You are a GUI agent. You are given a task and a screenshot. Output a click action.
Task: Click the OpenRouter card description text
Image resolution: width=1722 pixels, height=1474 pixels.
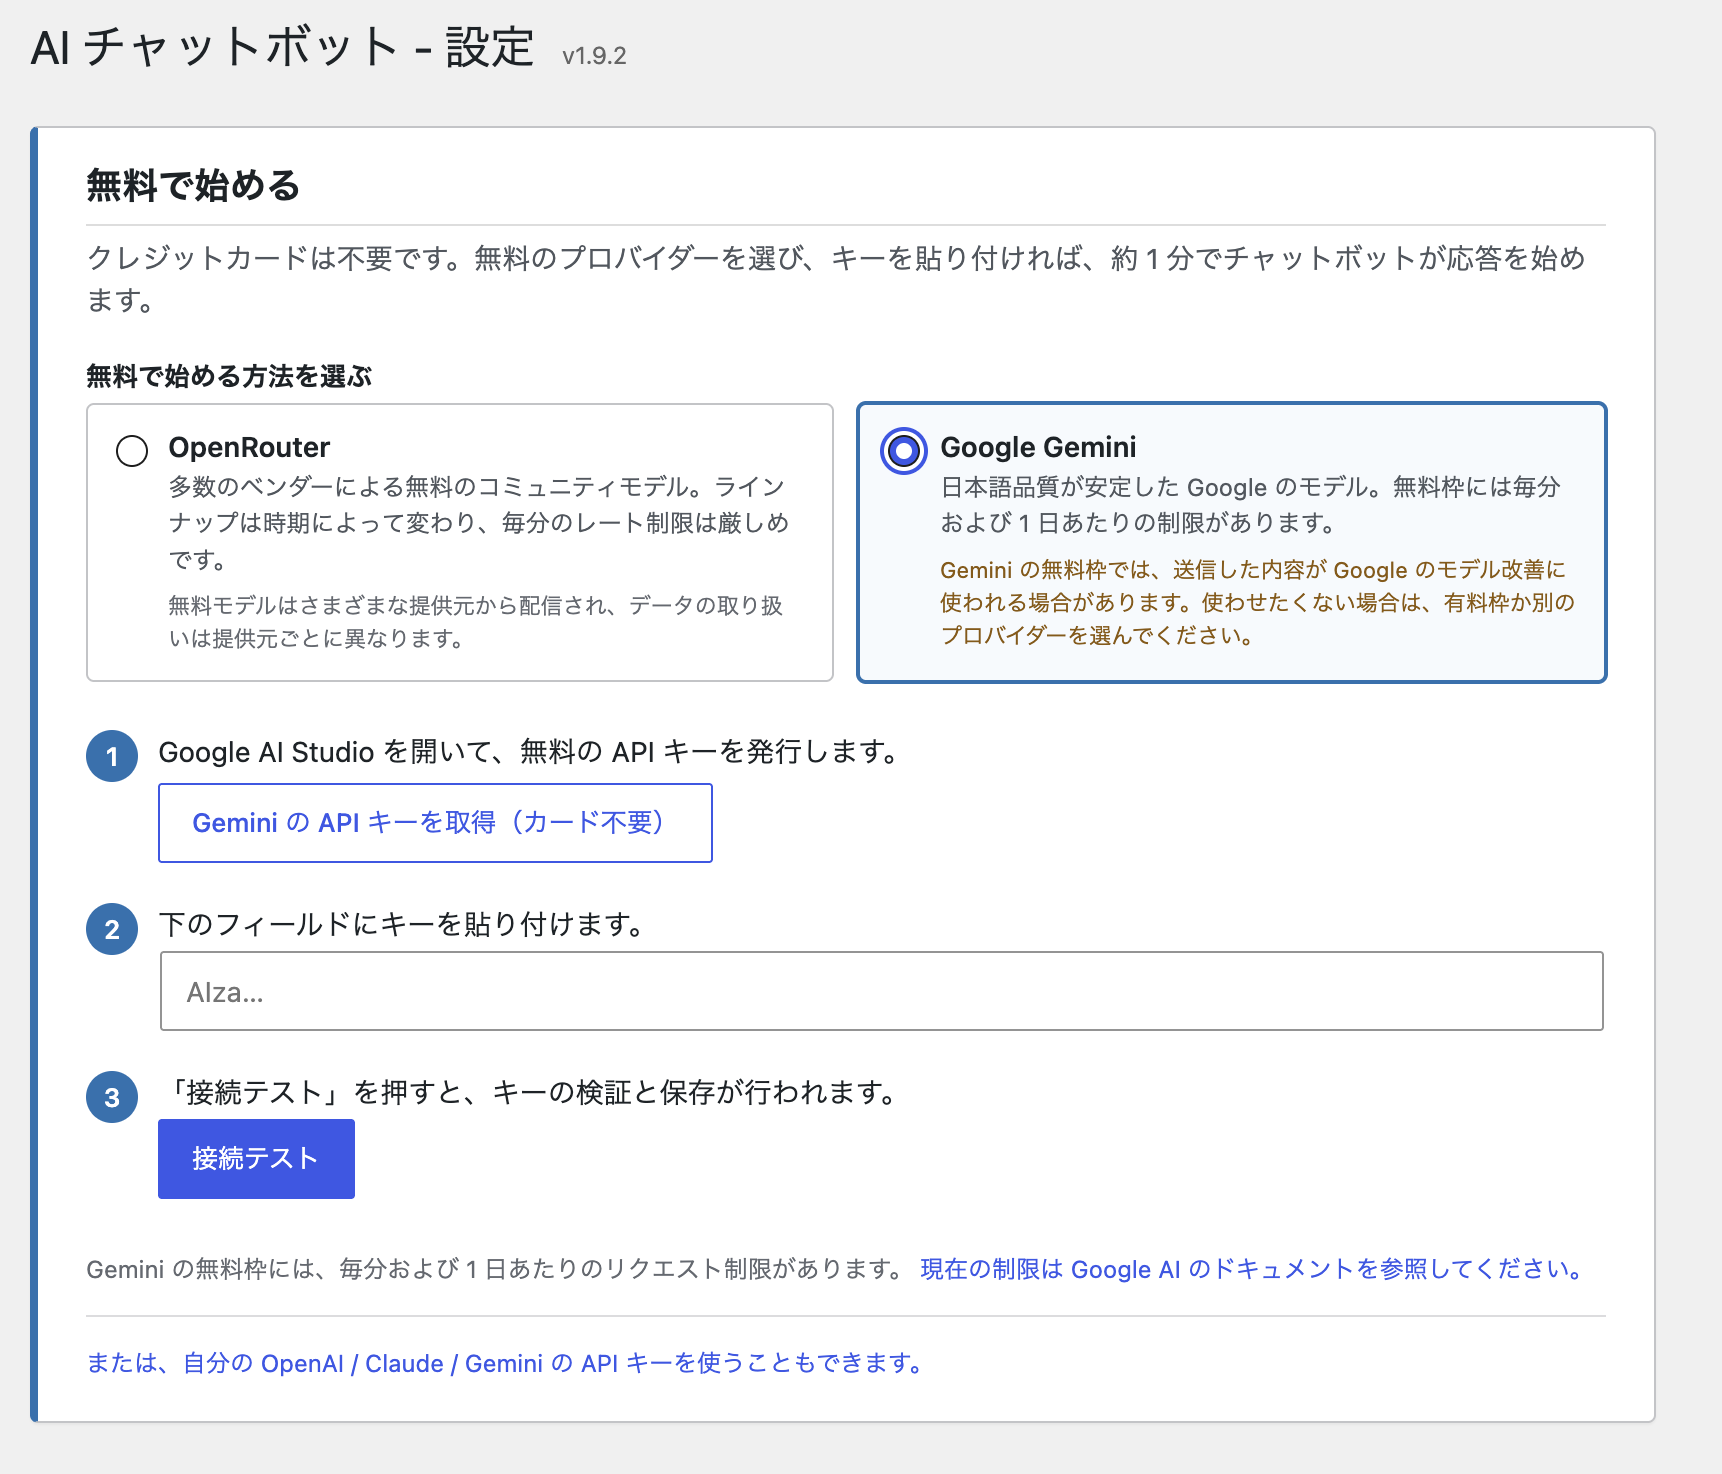479,523
